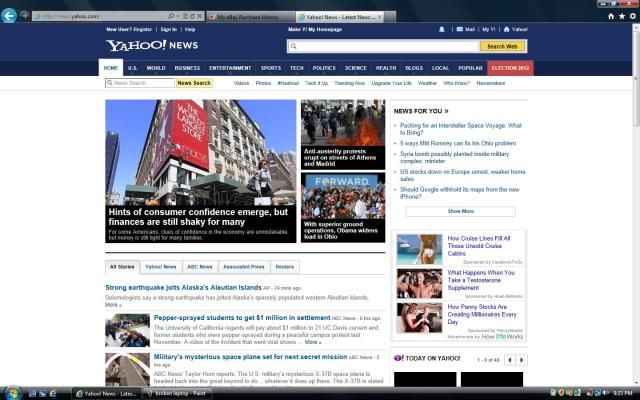Close the Yahoo! News browser tab
Screen dimensions: 640x400
coord(379,17)
